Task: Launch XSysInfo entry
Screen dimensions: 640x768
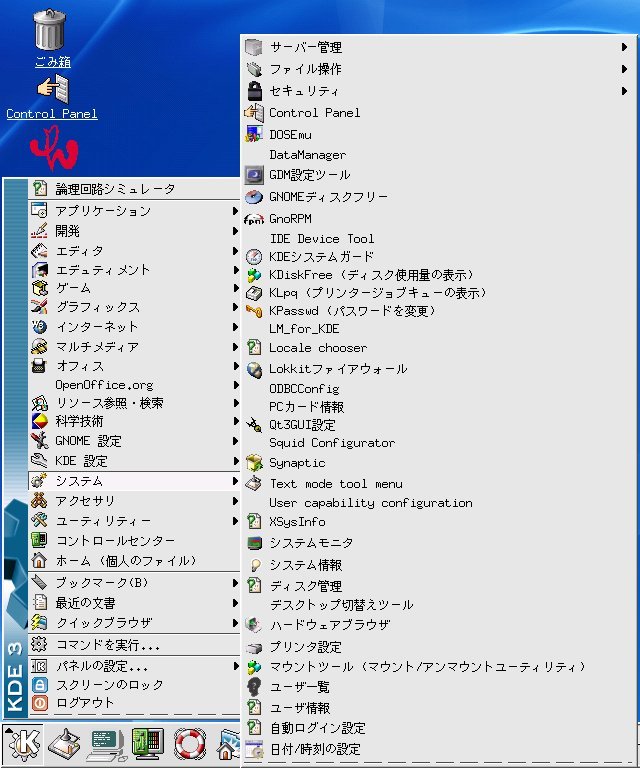Action: pos(439,522)
